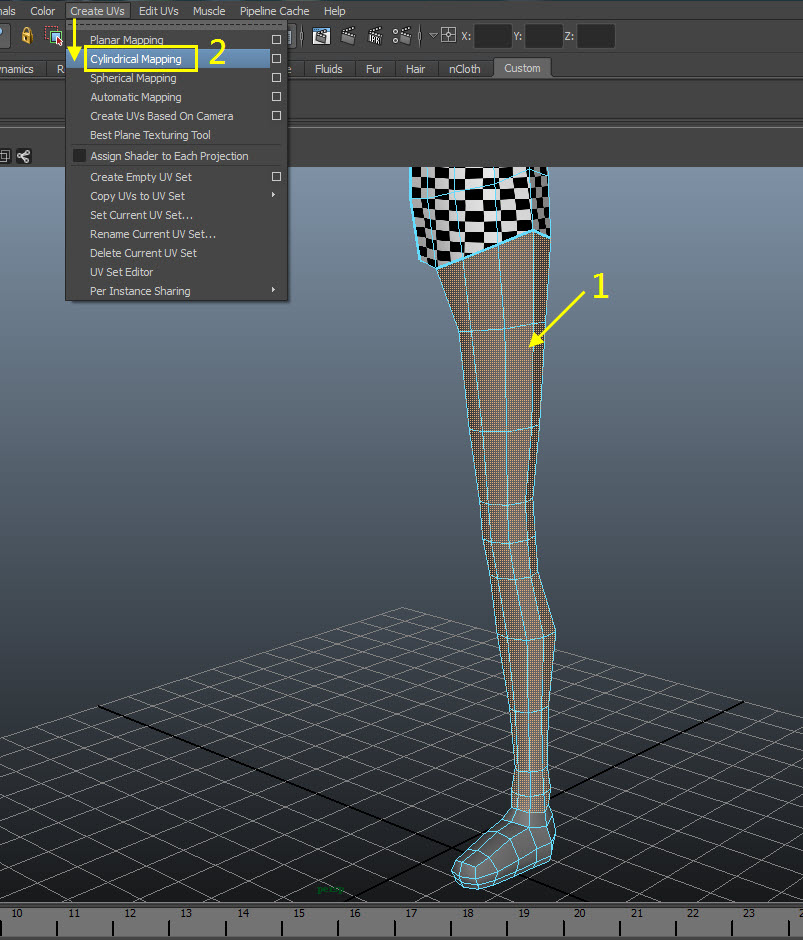Viewport: 803px width, 940px height.
Task: Open the snap settings dropdown arrow
Action: pyautogui.click(x=433, y=36)
